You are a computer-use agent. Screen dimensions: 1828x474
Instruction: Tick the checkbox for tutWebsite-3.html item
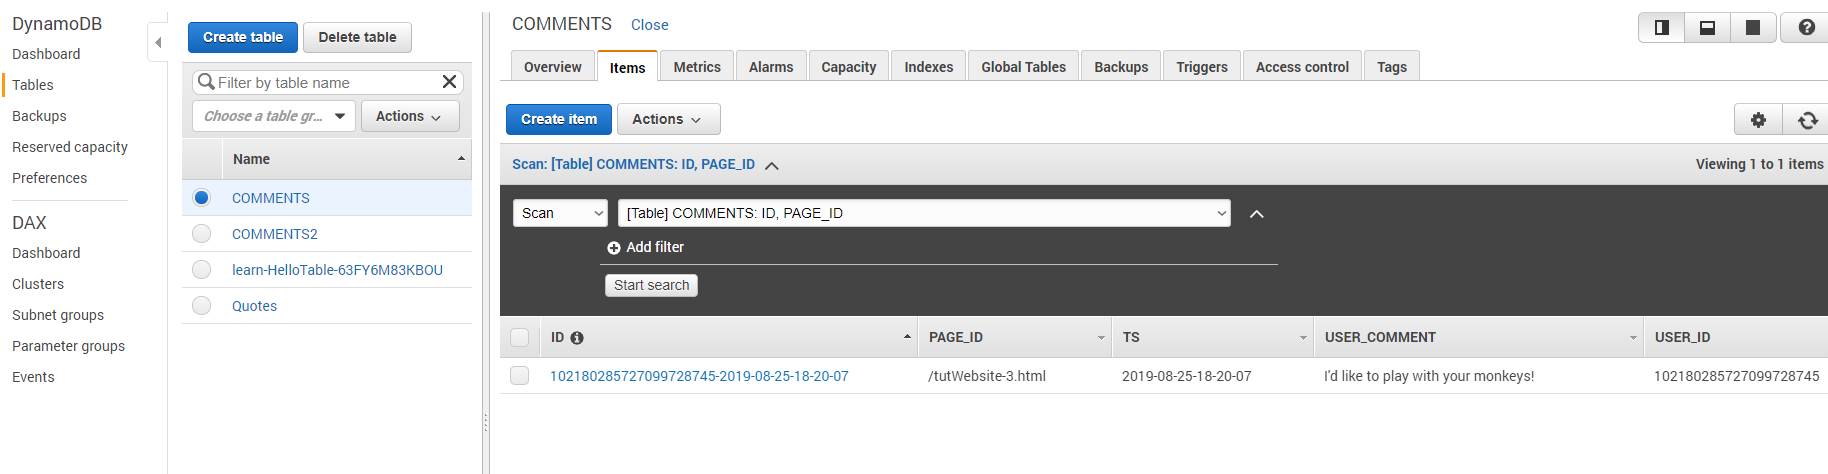click(x=520, y=376)
